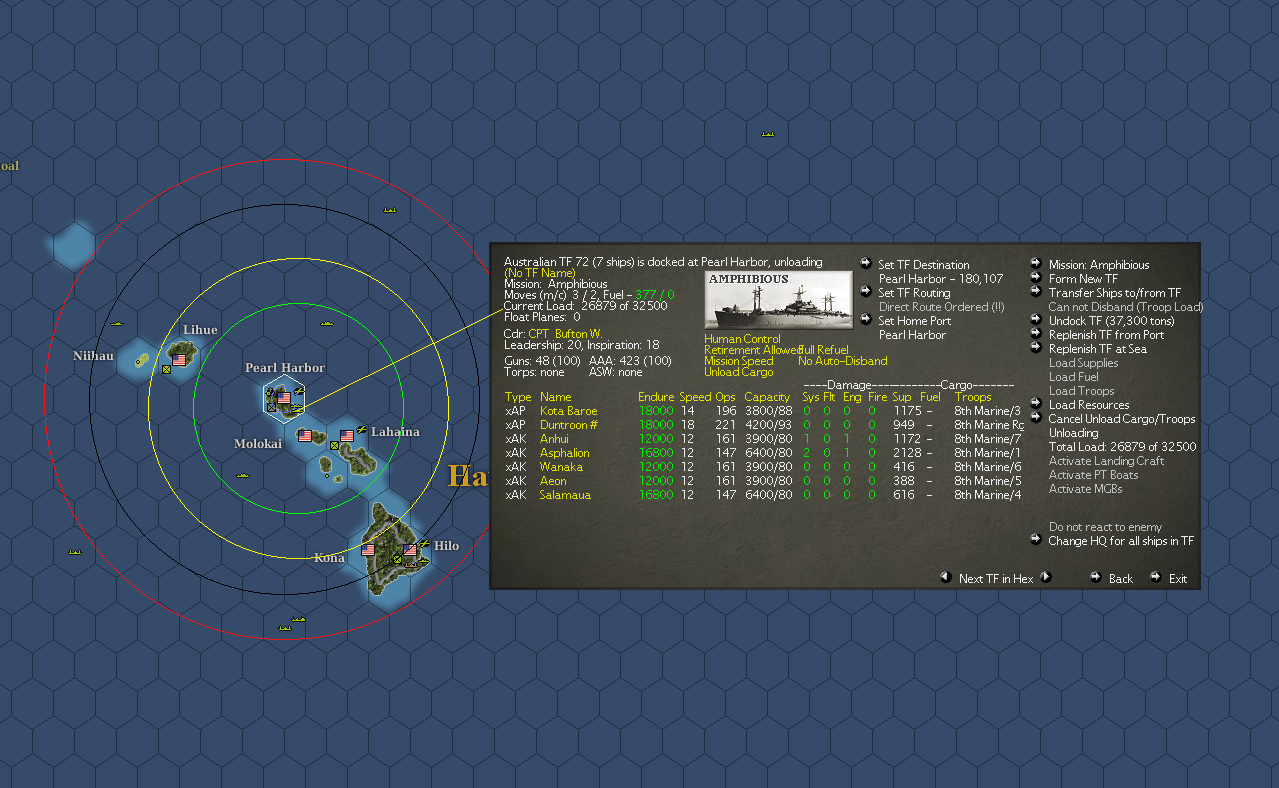Open ship Wanaka details
The image size is (1279, 788).
(x=561, y=467)
